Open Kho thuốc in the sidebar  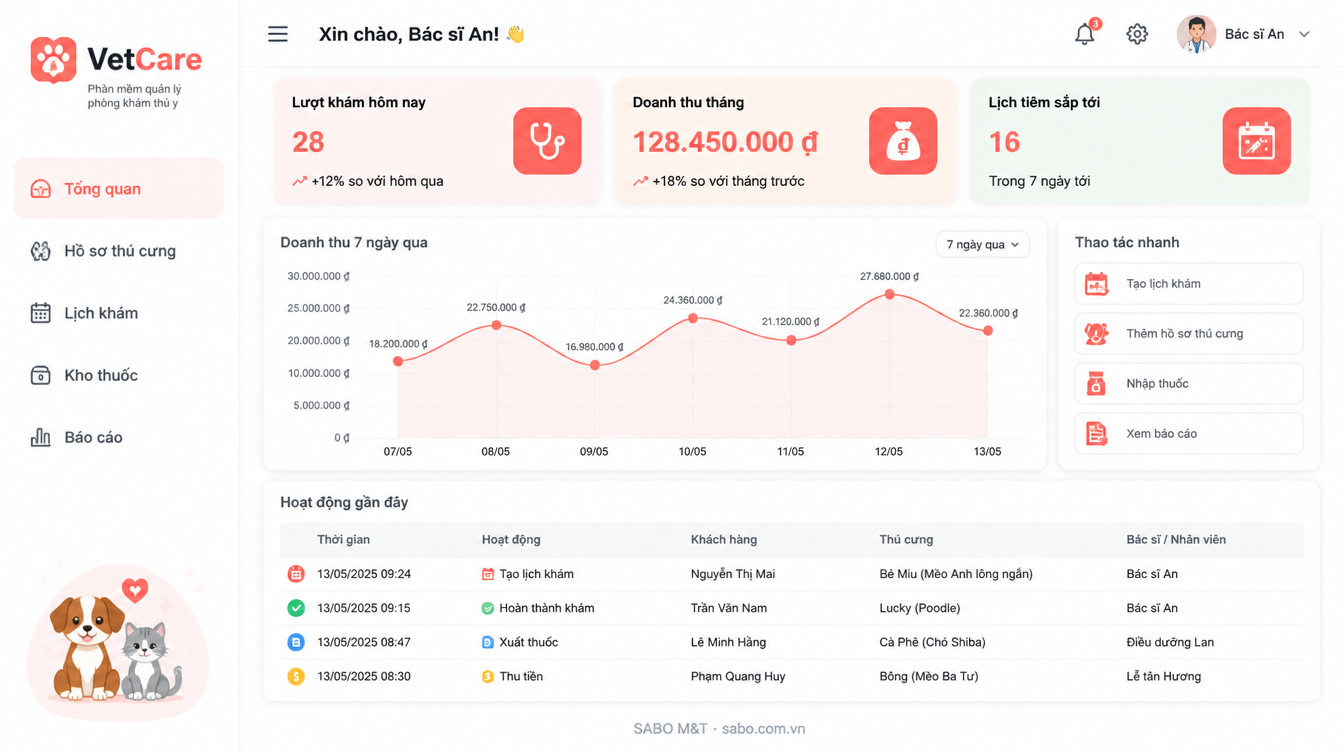point(119,375)
